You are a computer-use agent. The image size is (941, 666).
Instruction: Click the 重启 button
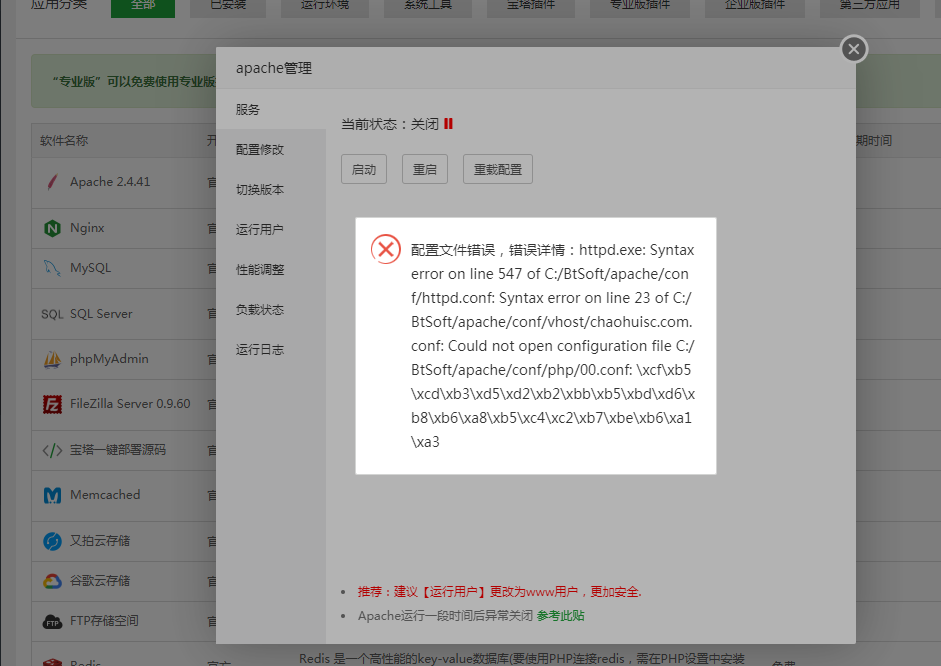[x=425, y=169]
